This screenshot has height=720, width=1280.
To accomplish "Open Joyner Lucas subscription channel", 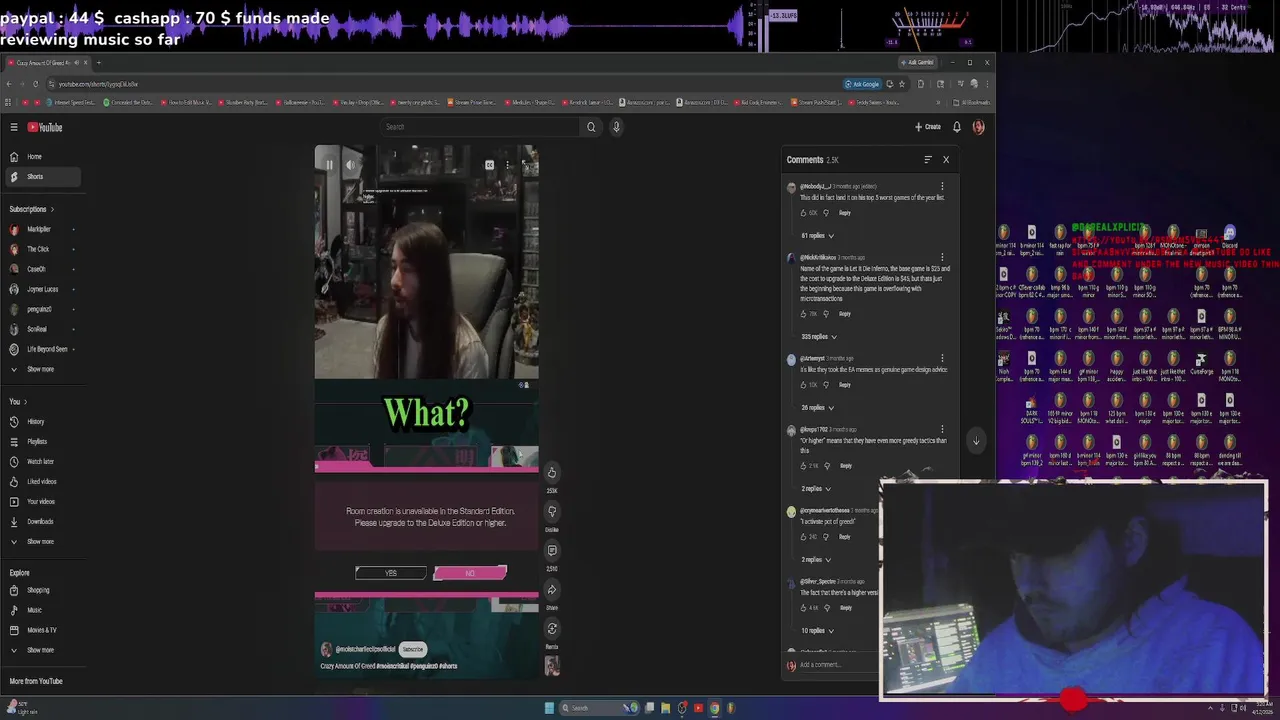I will pyautogui.click(x=41, y=289).
